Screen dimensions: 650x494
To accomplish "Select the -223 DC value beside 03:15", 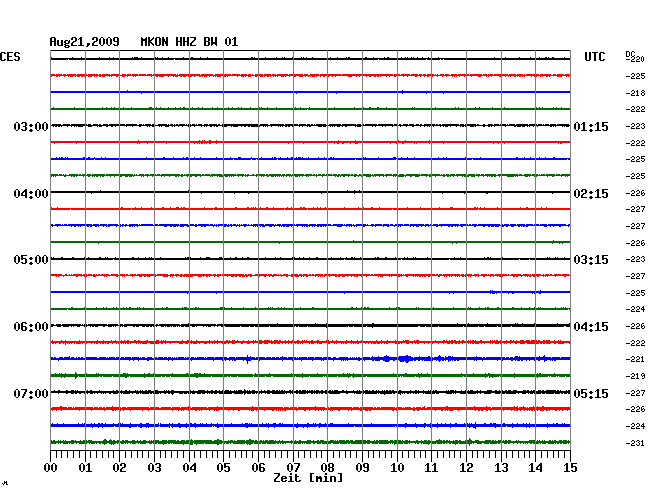I will 635,259.
